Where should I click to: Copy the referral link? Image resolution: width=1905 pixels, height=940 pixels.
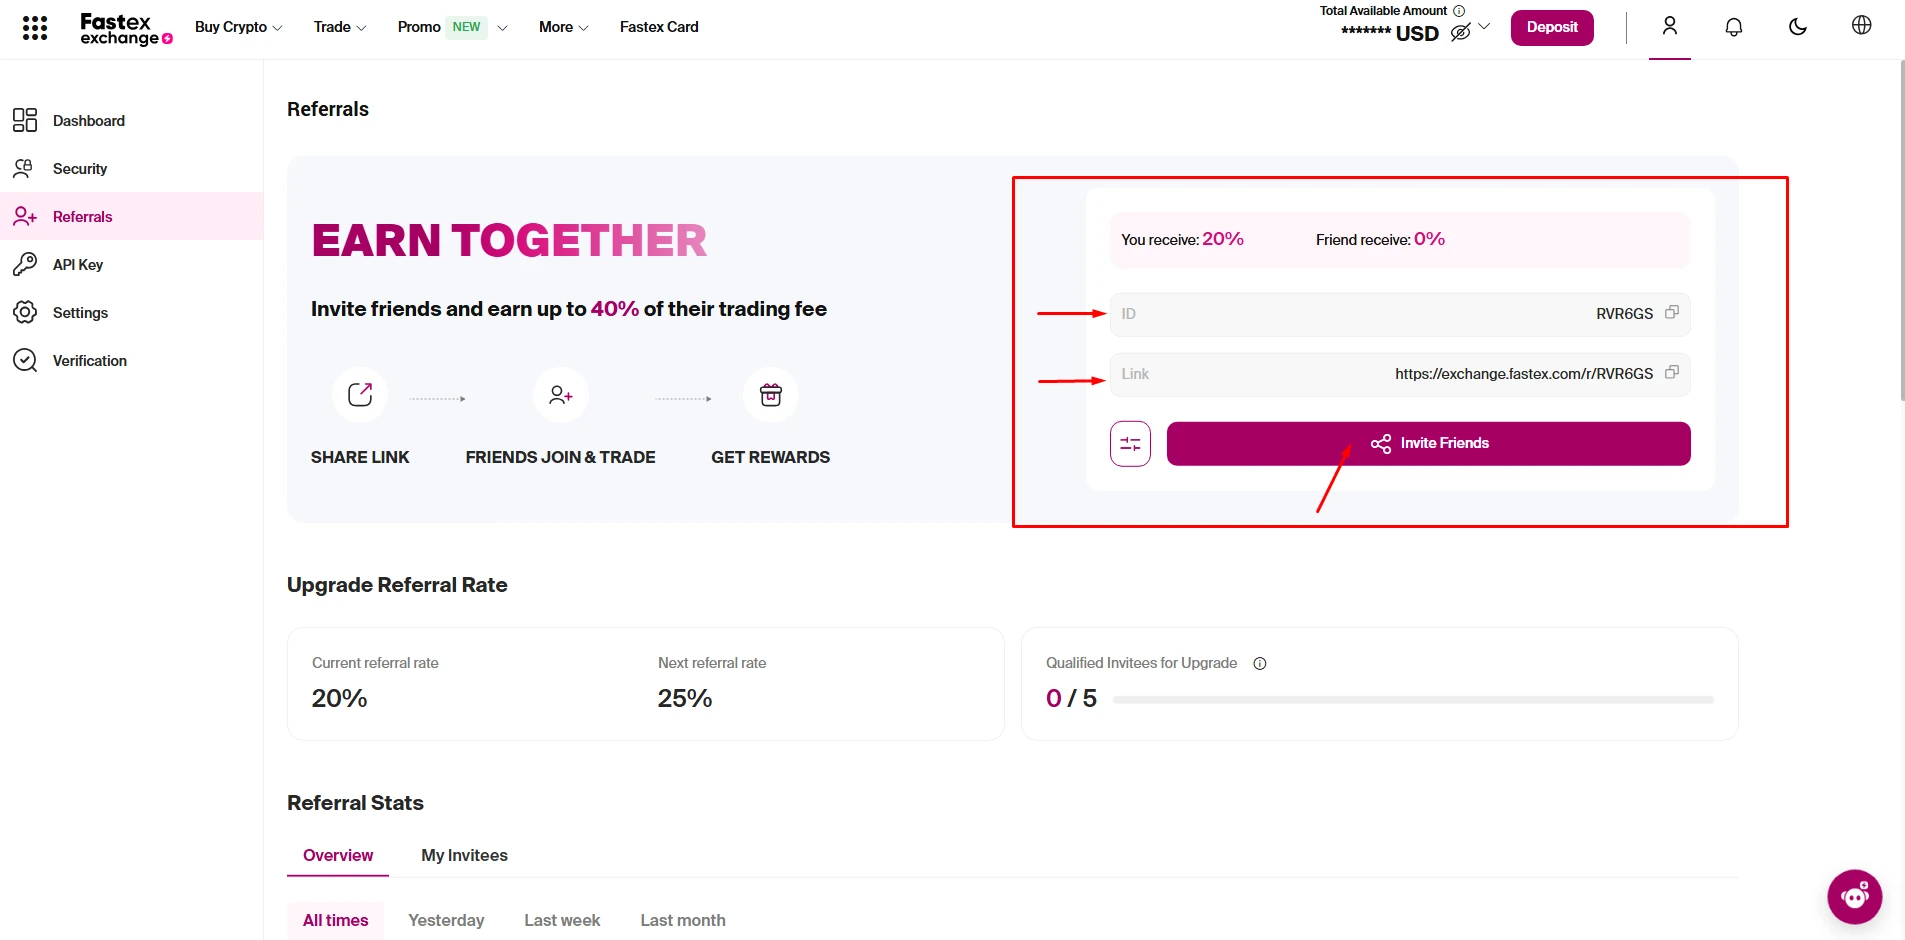click(x=1671, y=373)
